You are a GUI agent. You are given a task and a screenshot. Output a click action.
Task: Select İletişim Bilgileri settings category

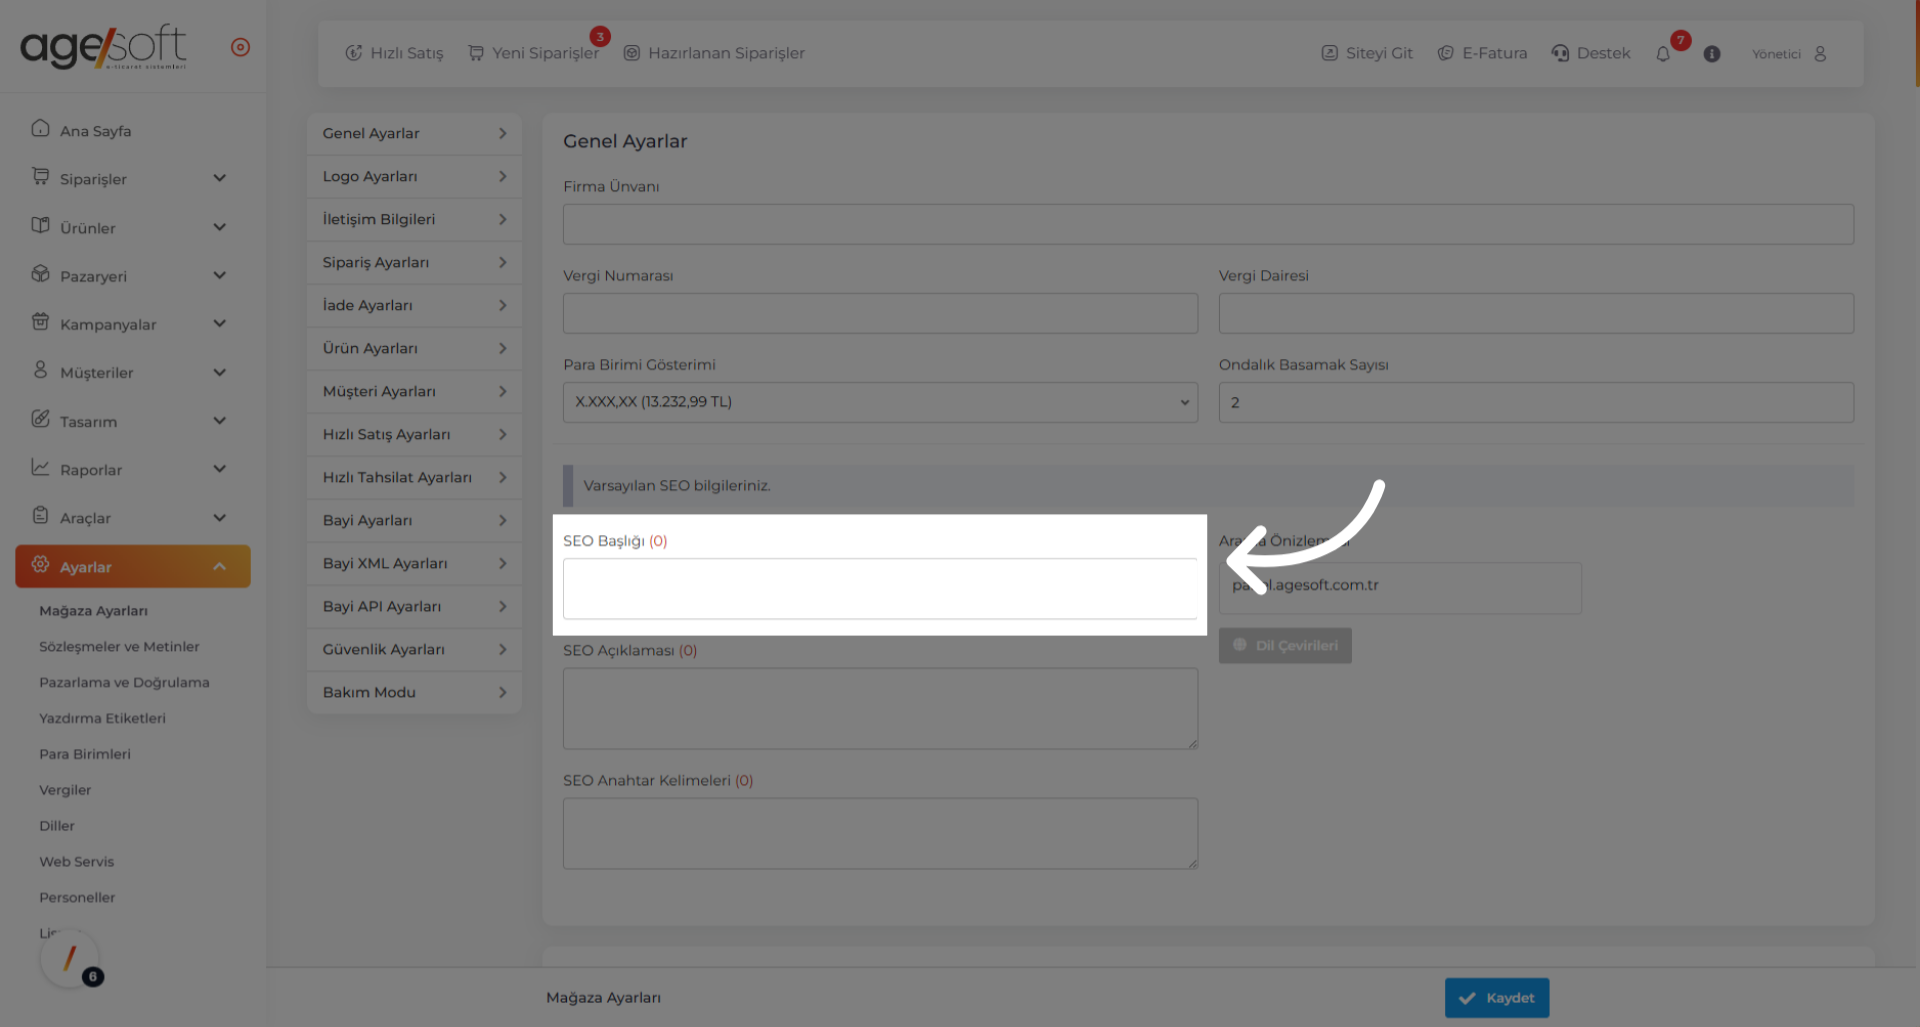pos(414,219)
